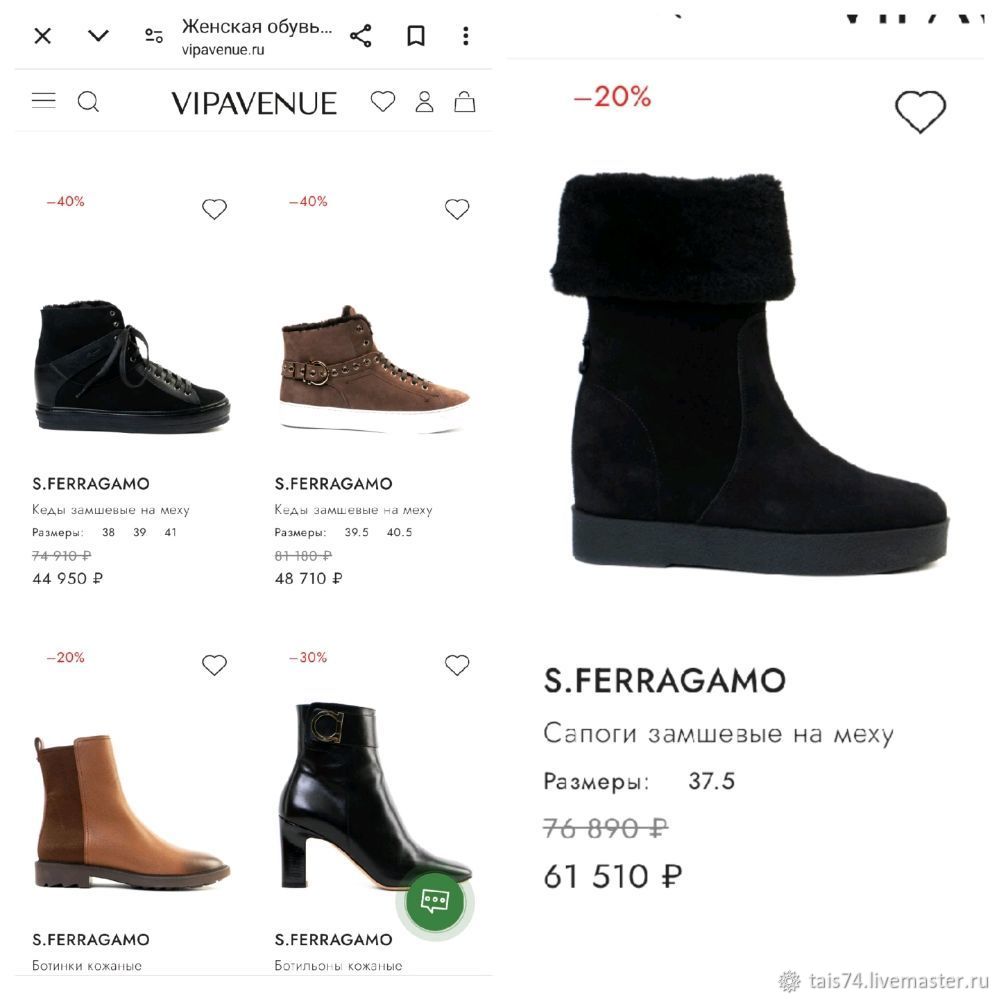Favorite the large black fur suede boot
The width and height of the screenshot is (999, 999).
click(x=921, y=111)
